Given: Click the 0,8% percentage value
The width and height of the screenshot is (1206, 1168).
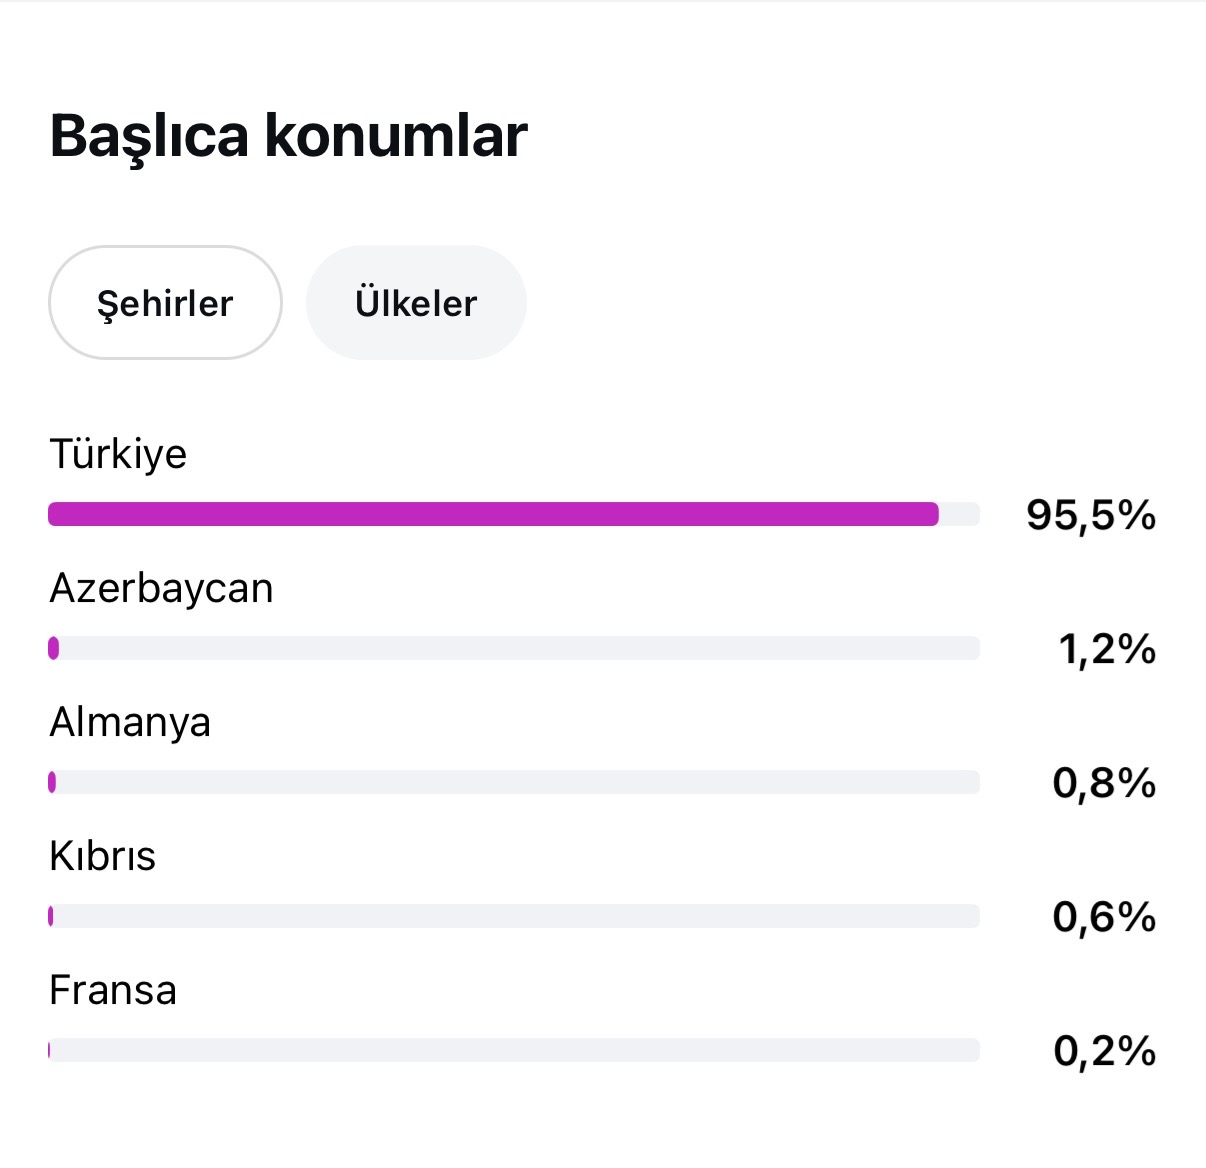Looking at the screenshot, I should (1104, 783).
